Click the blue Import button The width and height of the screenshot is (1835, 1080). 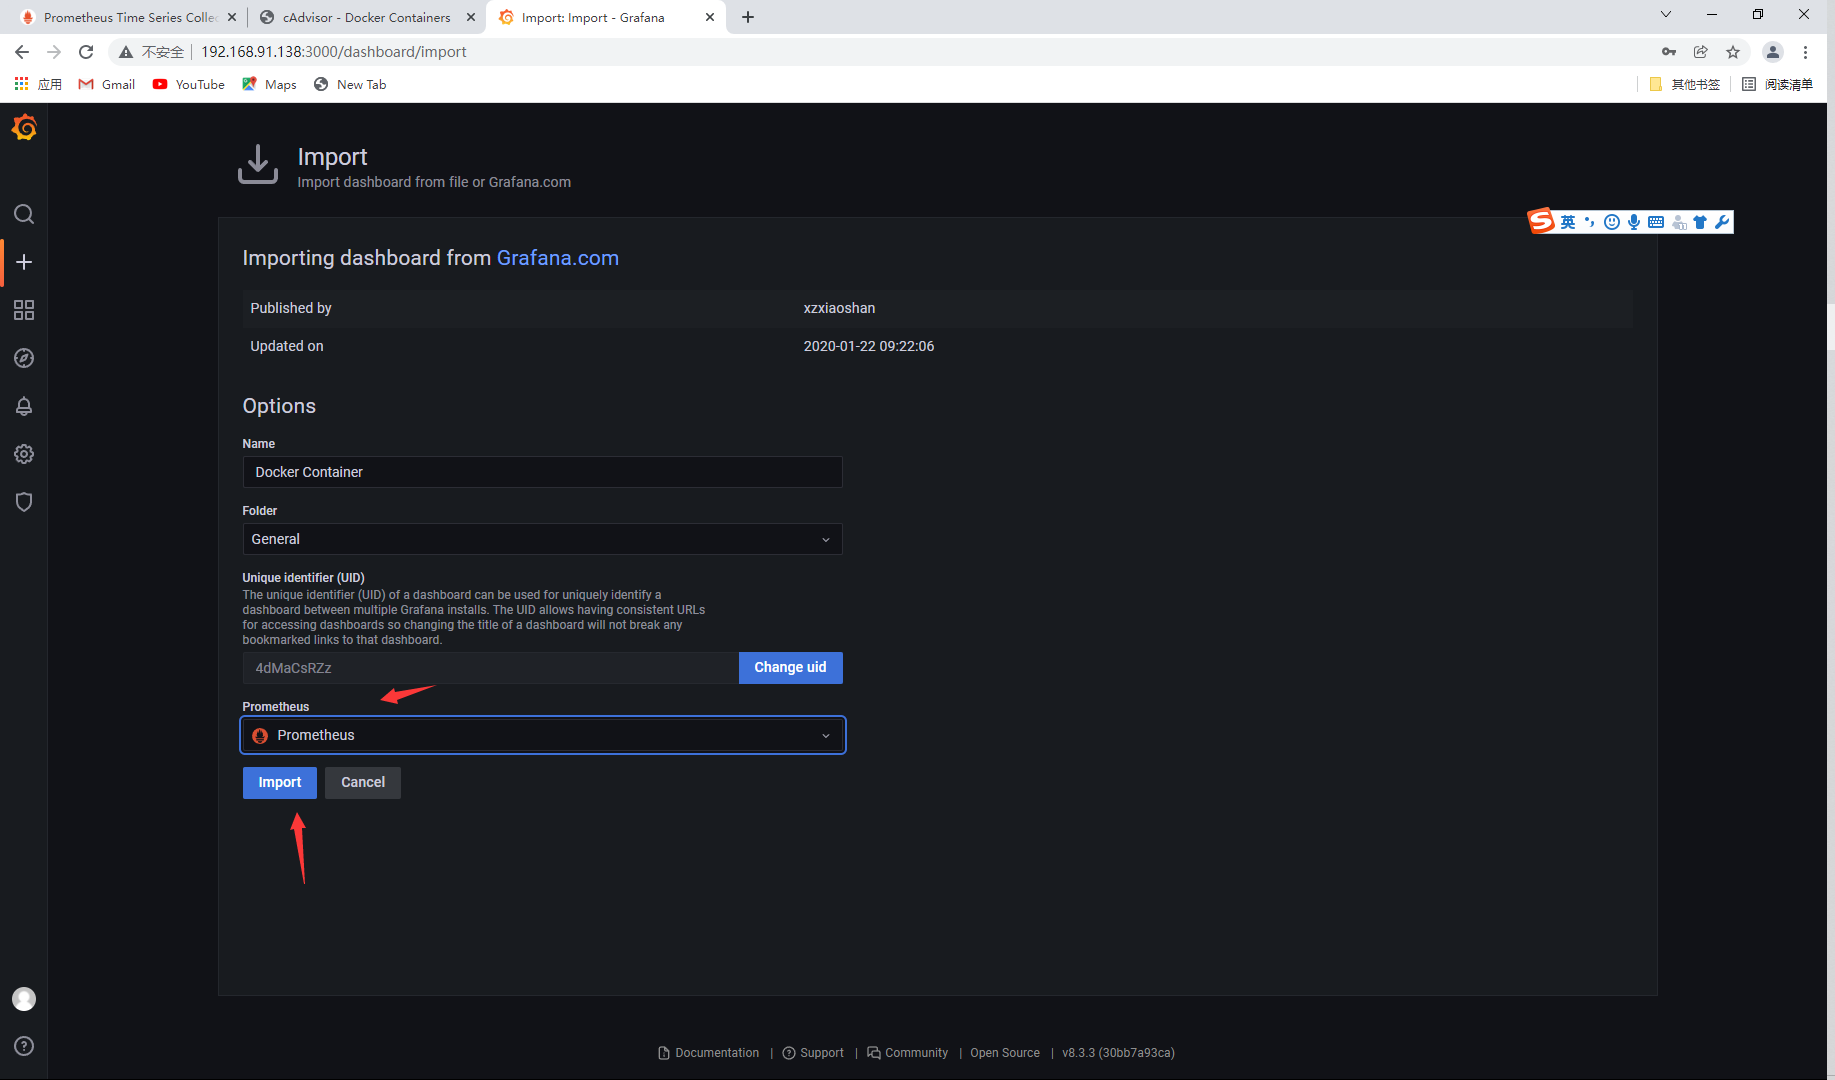click(280, 783)
